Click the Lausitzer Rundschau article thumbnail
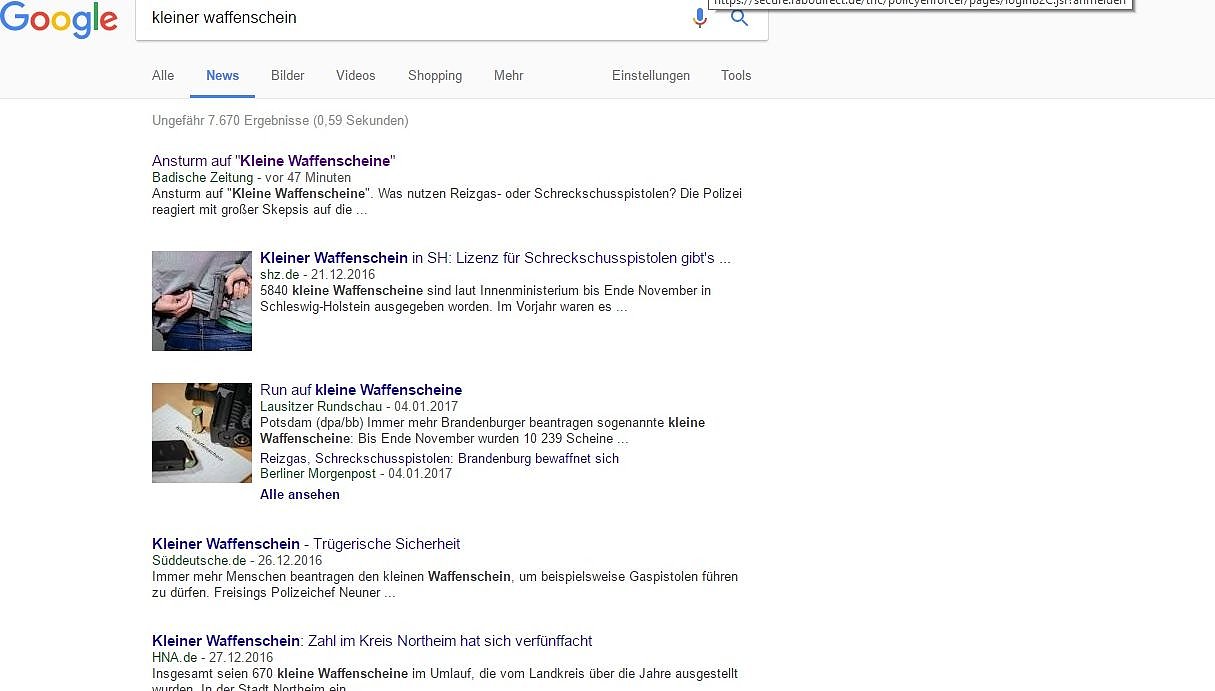 pyautogui.click(x=202, y=433)
